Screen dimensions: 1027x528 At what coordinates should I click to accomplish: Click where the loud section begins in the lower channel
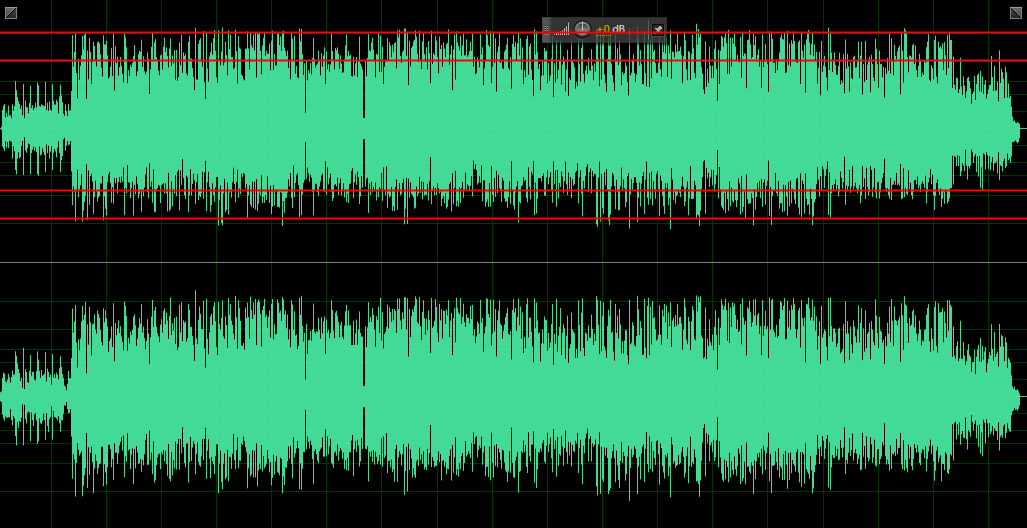[x=72, y=394]
